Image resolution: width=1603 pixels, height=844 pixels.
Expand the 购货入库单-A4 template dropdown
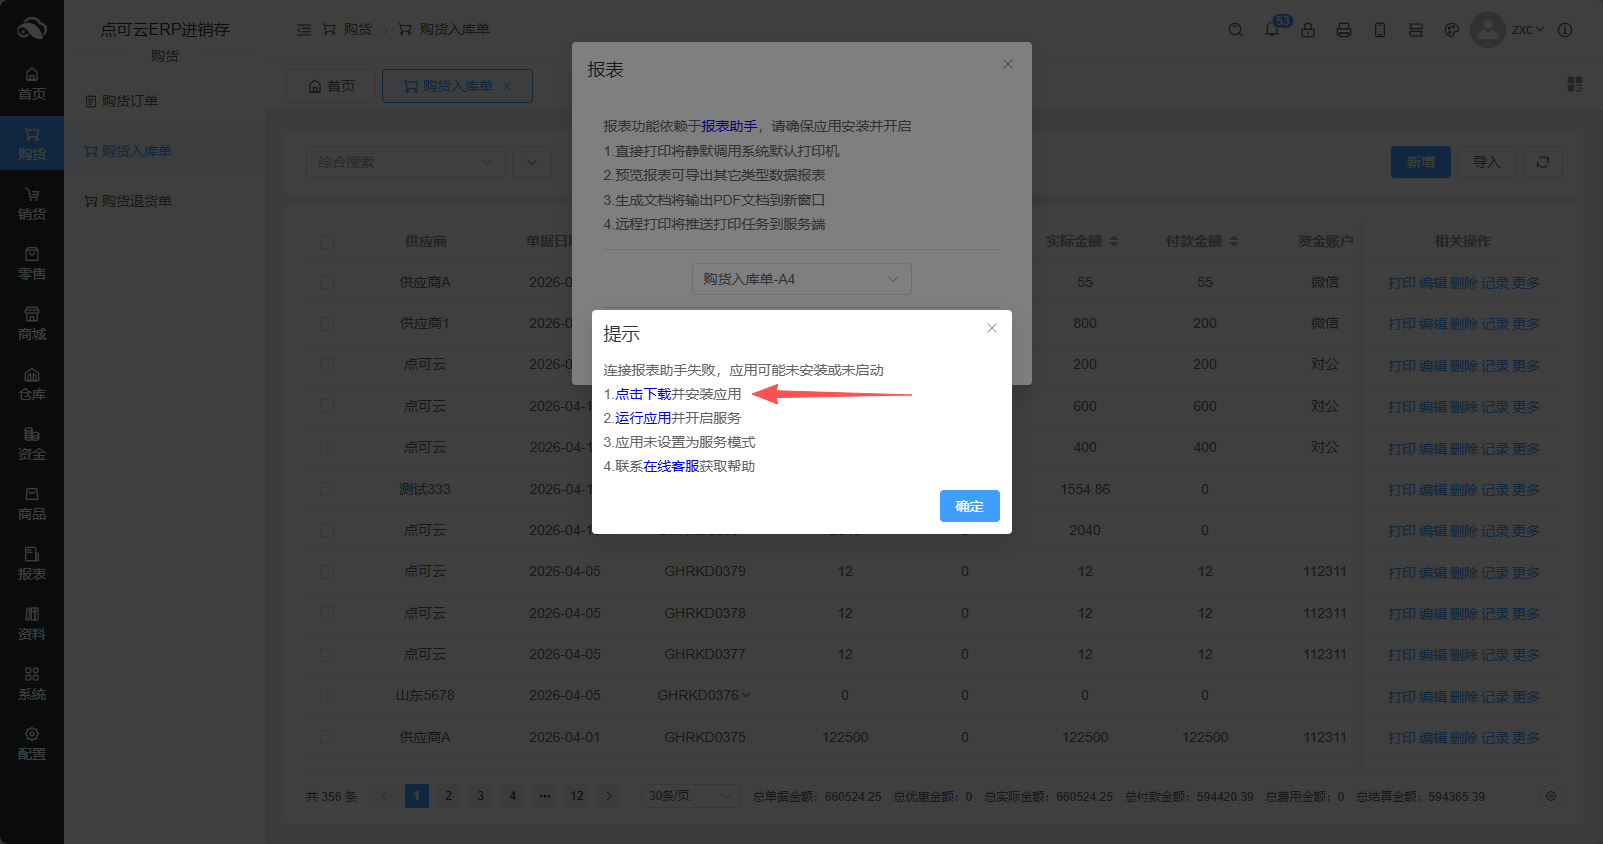[801, 279]
